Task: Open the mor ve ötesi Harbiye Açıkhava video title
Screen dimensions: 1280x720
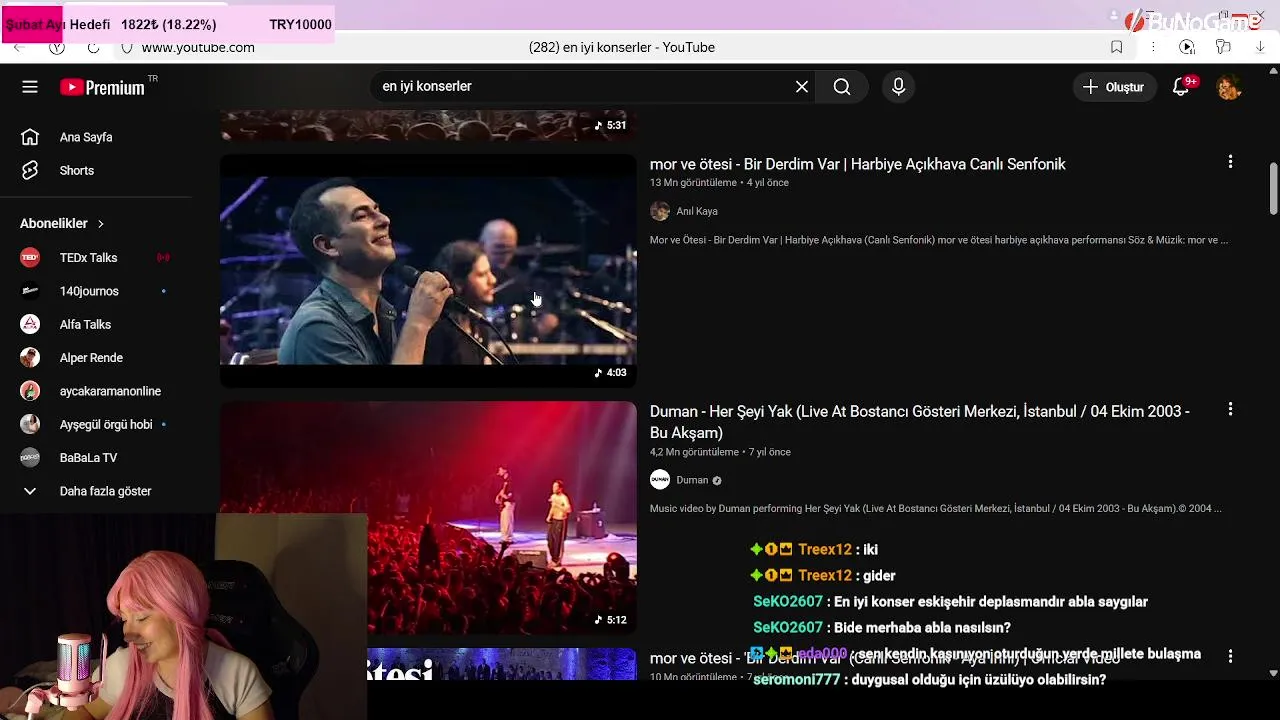Action: click(857, 165)
